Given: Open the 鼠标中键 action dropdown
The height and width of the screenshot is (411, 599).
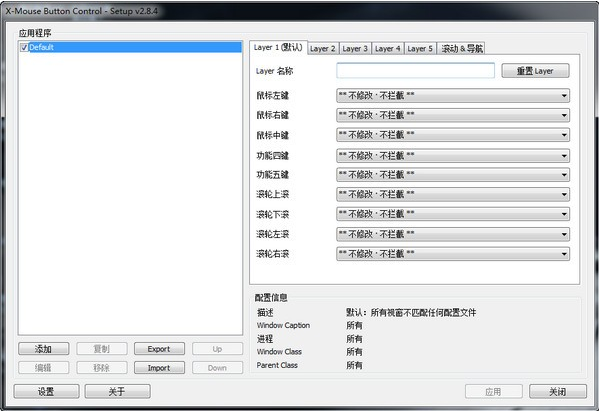Looking at the screenshot, I should pos(453,135).
